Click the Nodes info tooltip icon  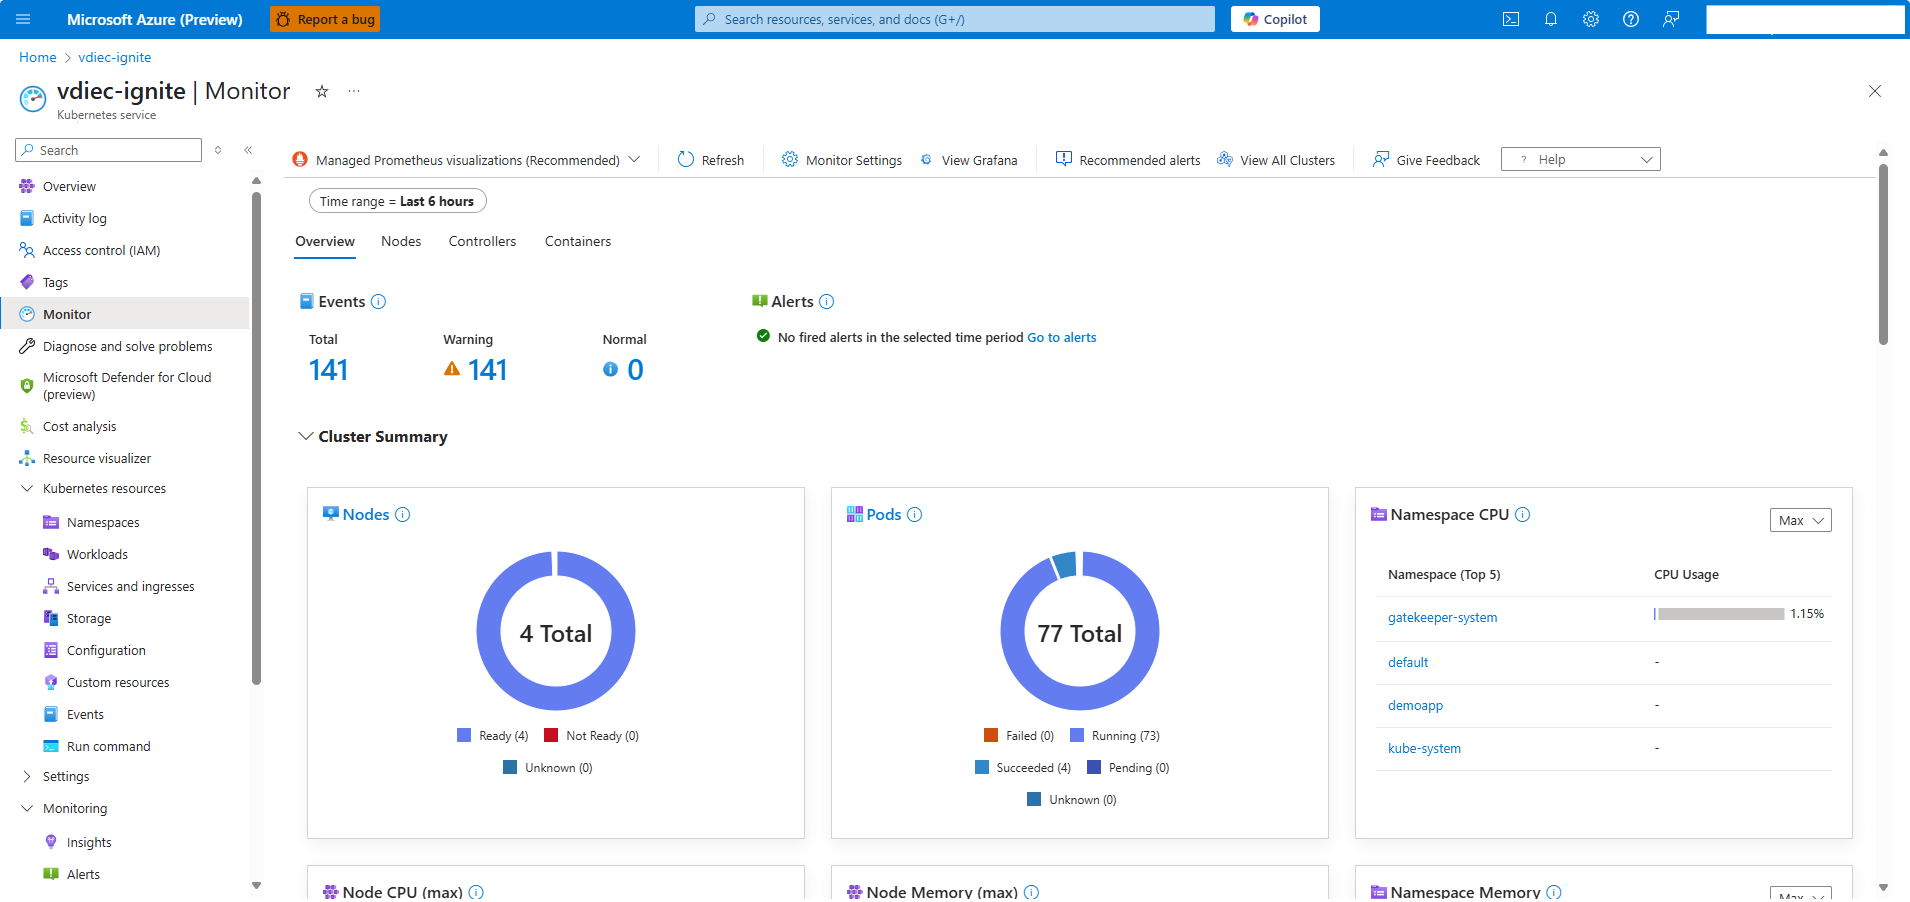[402, 514]
